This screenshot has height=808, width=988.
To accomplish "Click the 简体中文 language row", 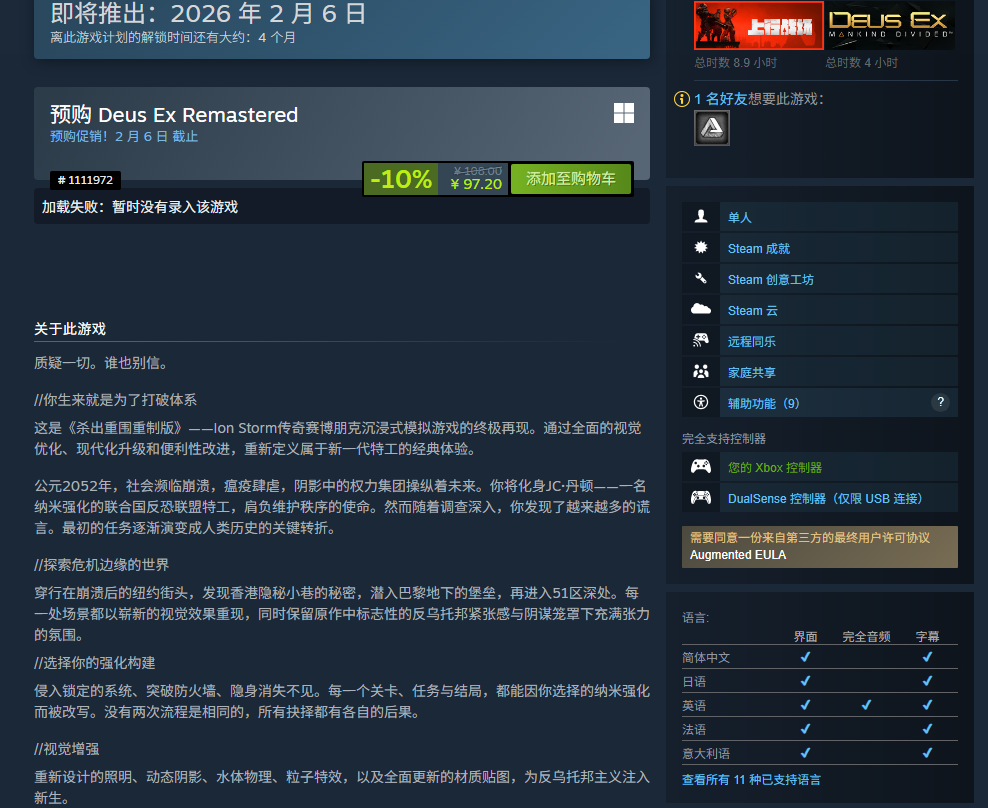I will click(820, 657).
